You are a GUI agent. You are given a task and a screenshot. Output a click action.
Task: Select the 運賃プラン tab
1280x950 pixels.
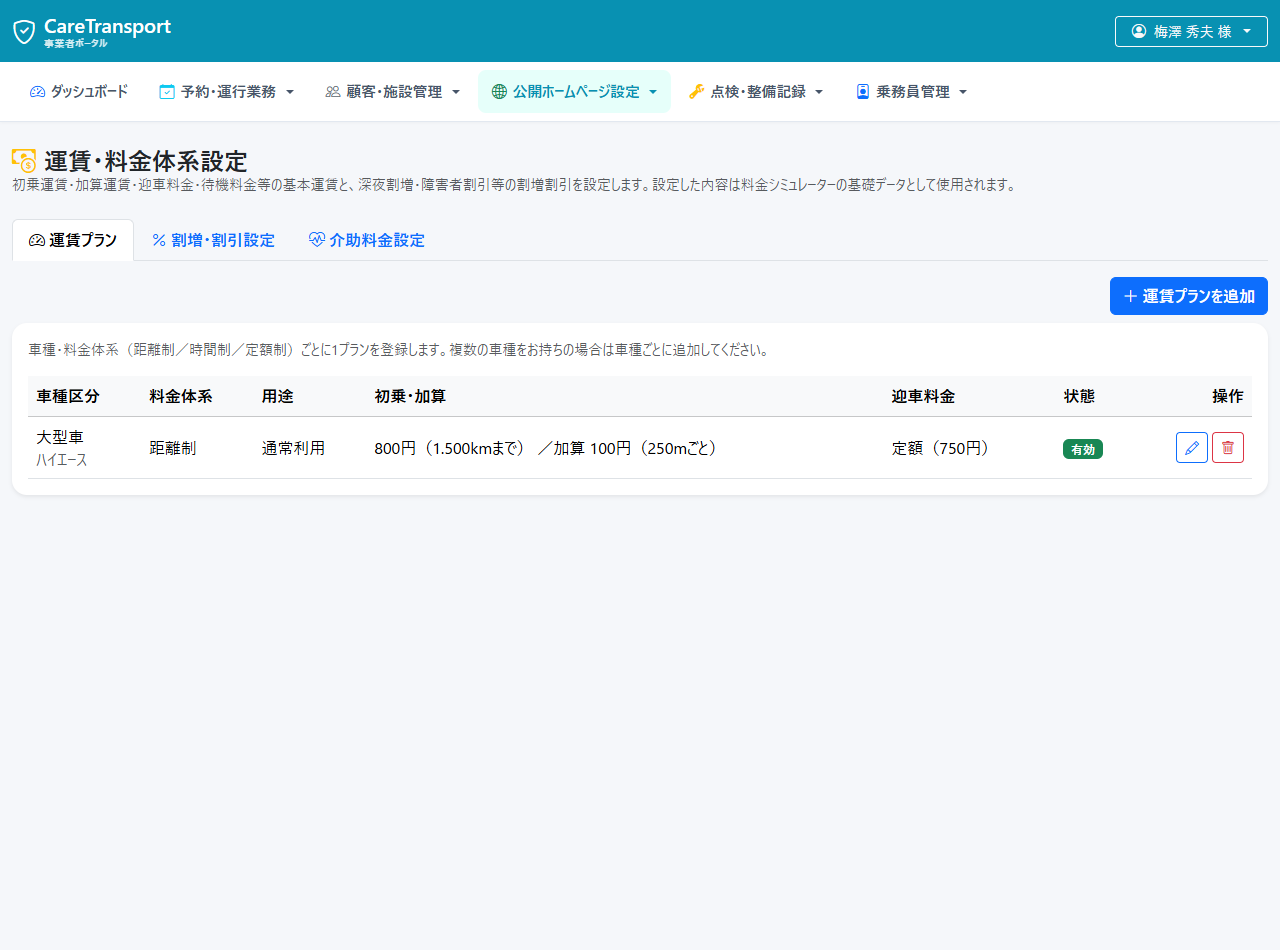click(x=73, y=240)
